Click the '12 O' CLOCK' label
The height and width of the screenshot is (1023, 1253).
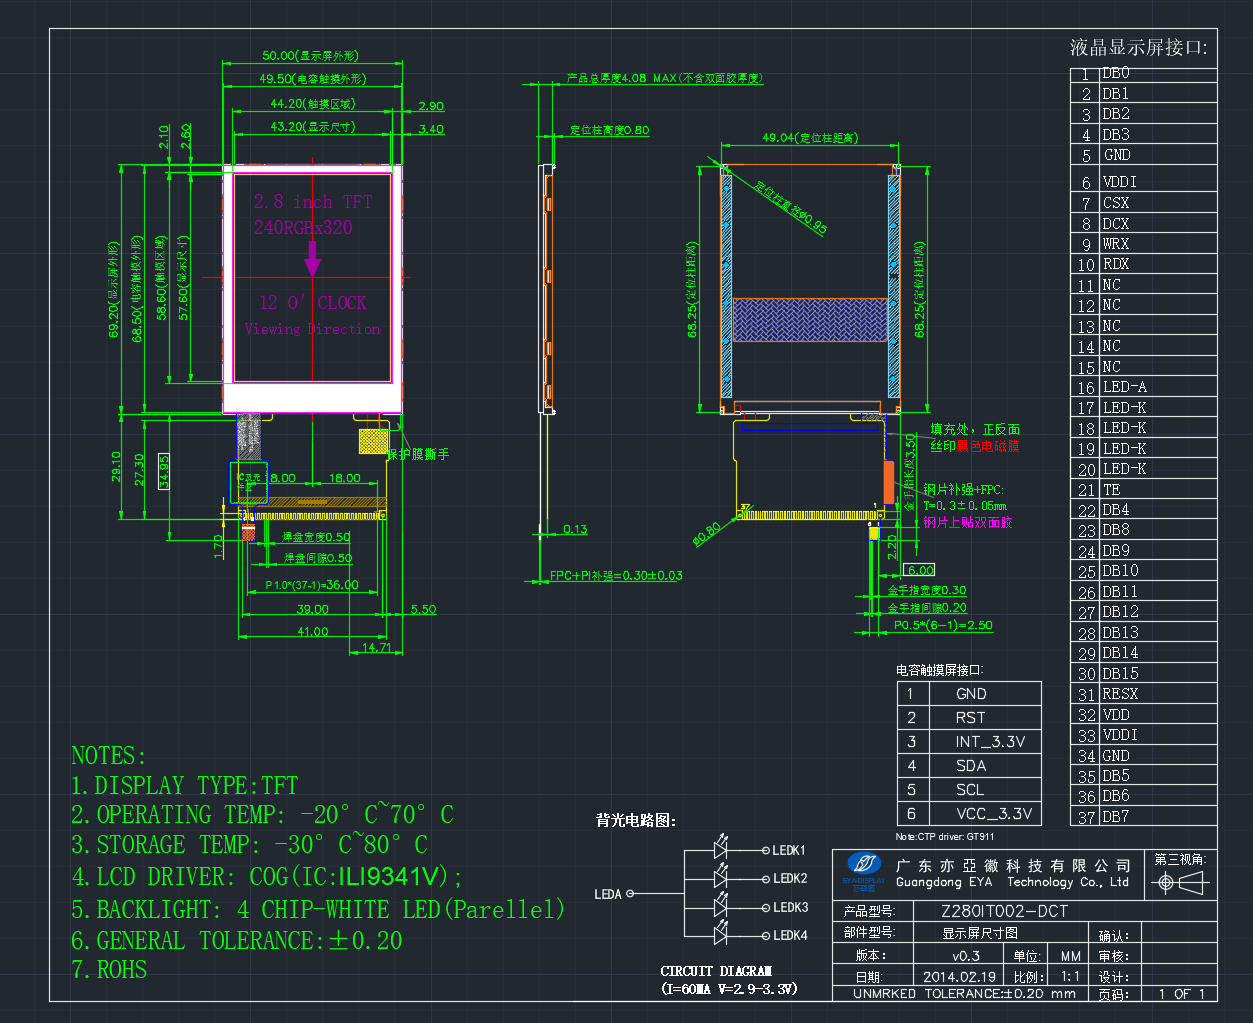coord(313,303)
